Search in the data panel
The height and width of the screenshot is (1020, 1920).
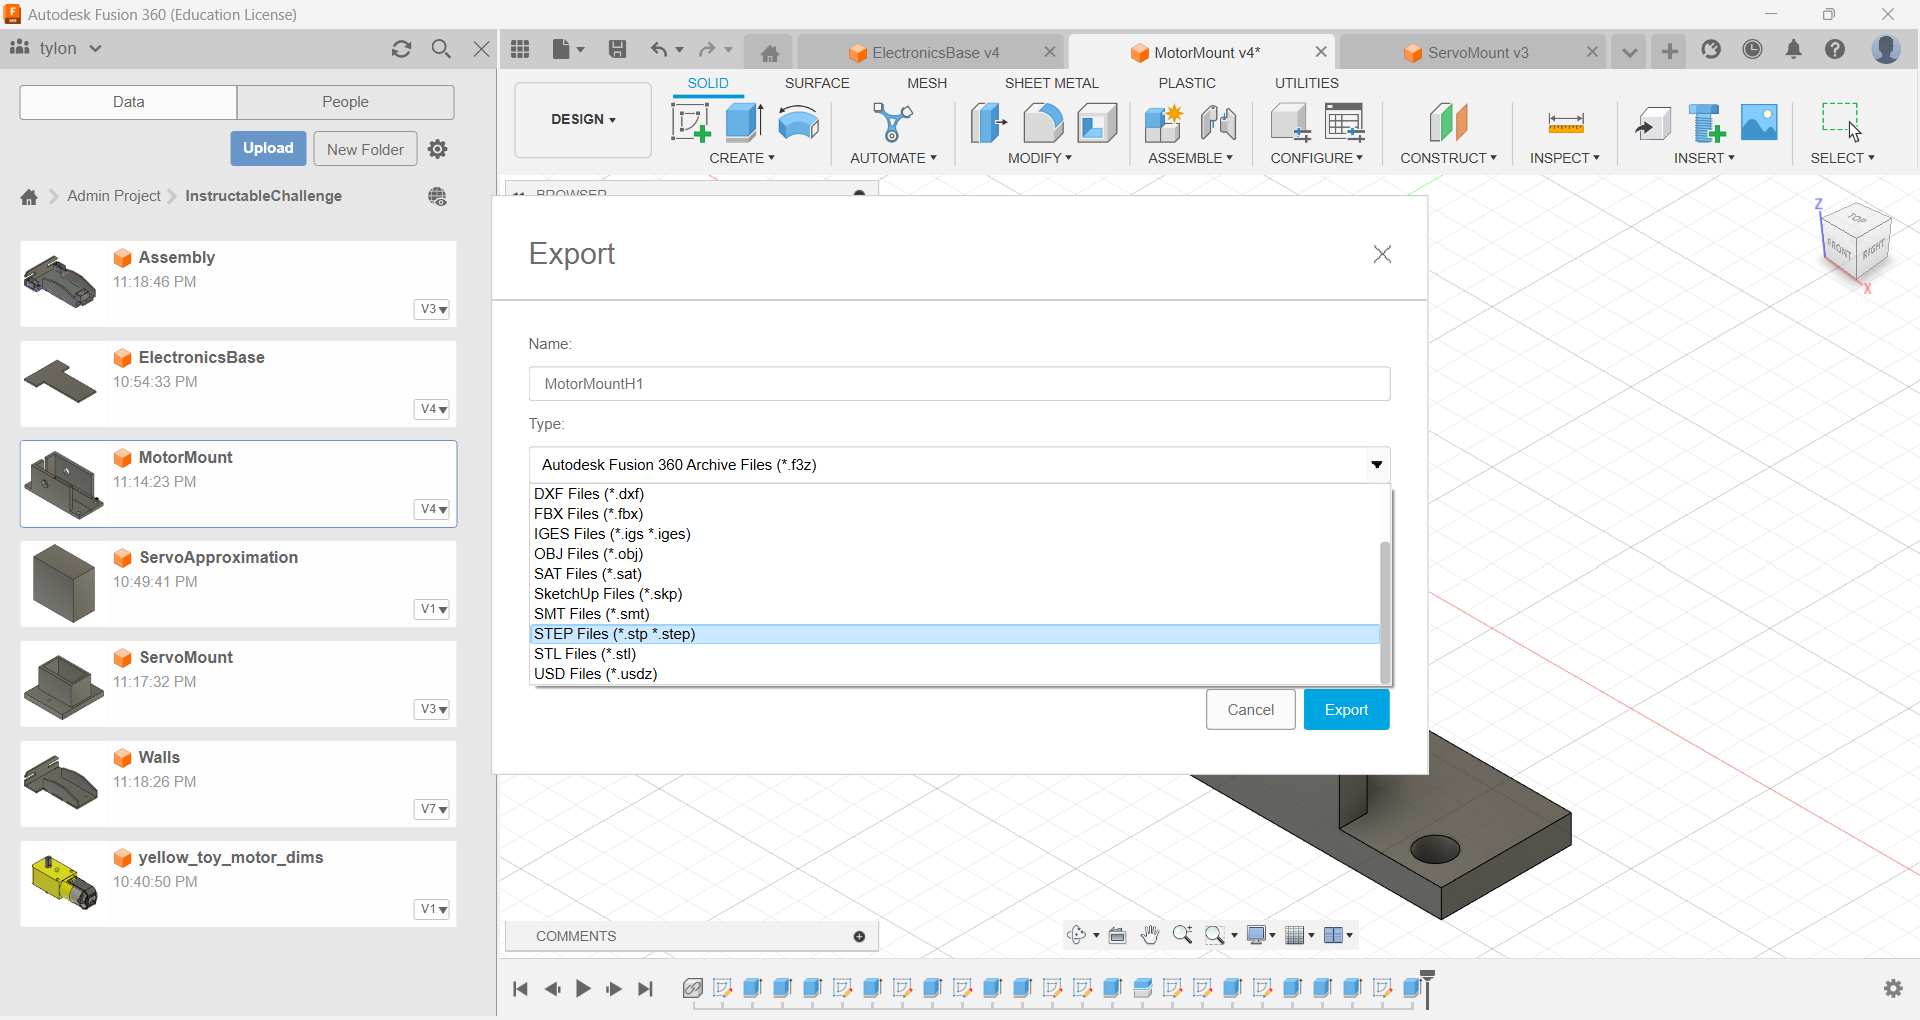[441, 49]
